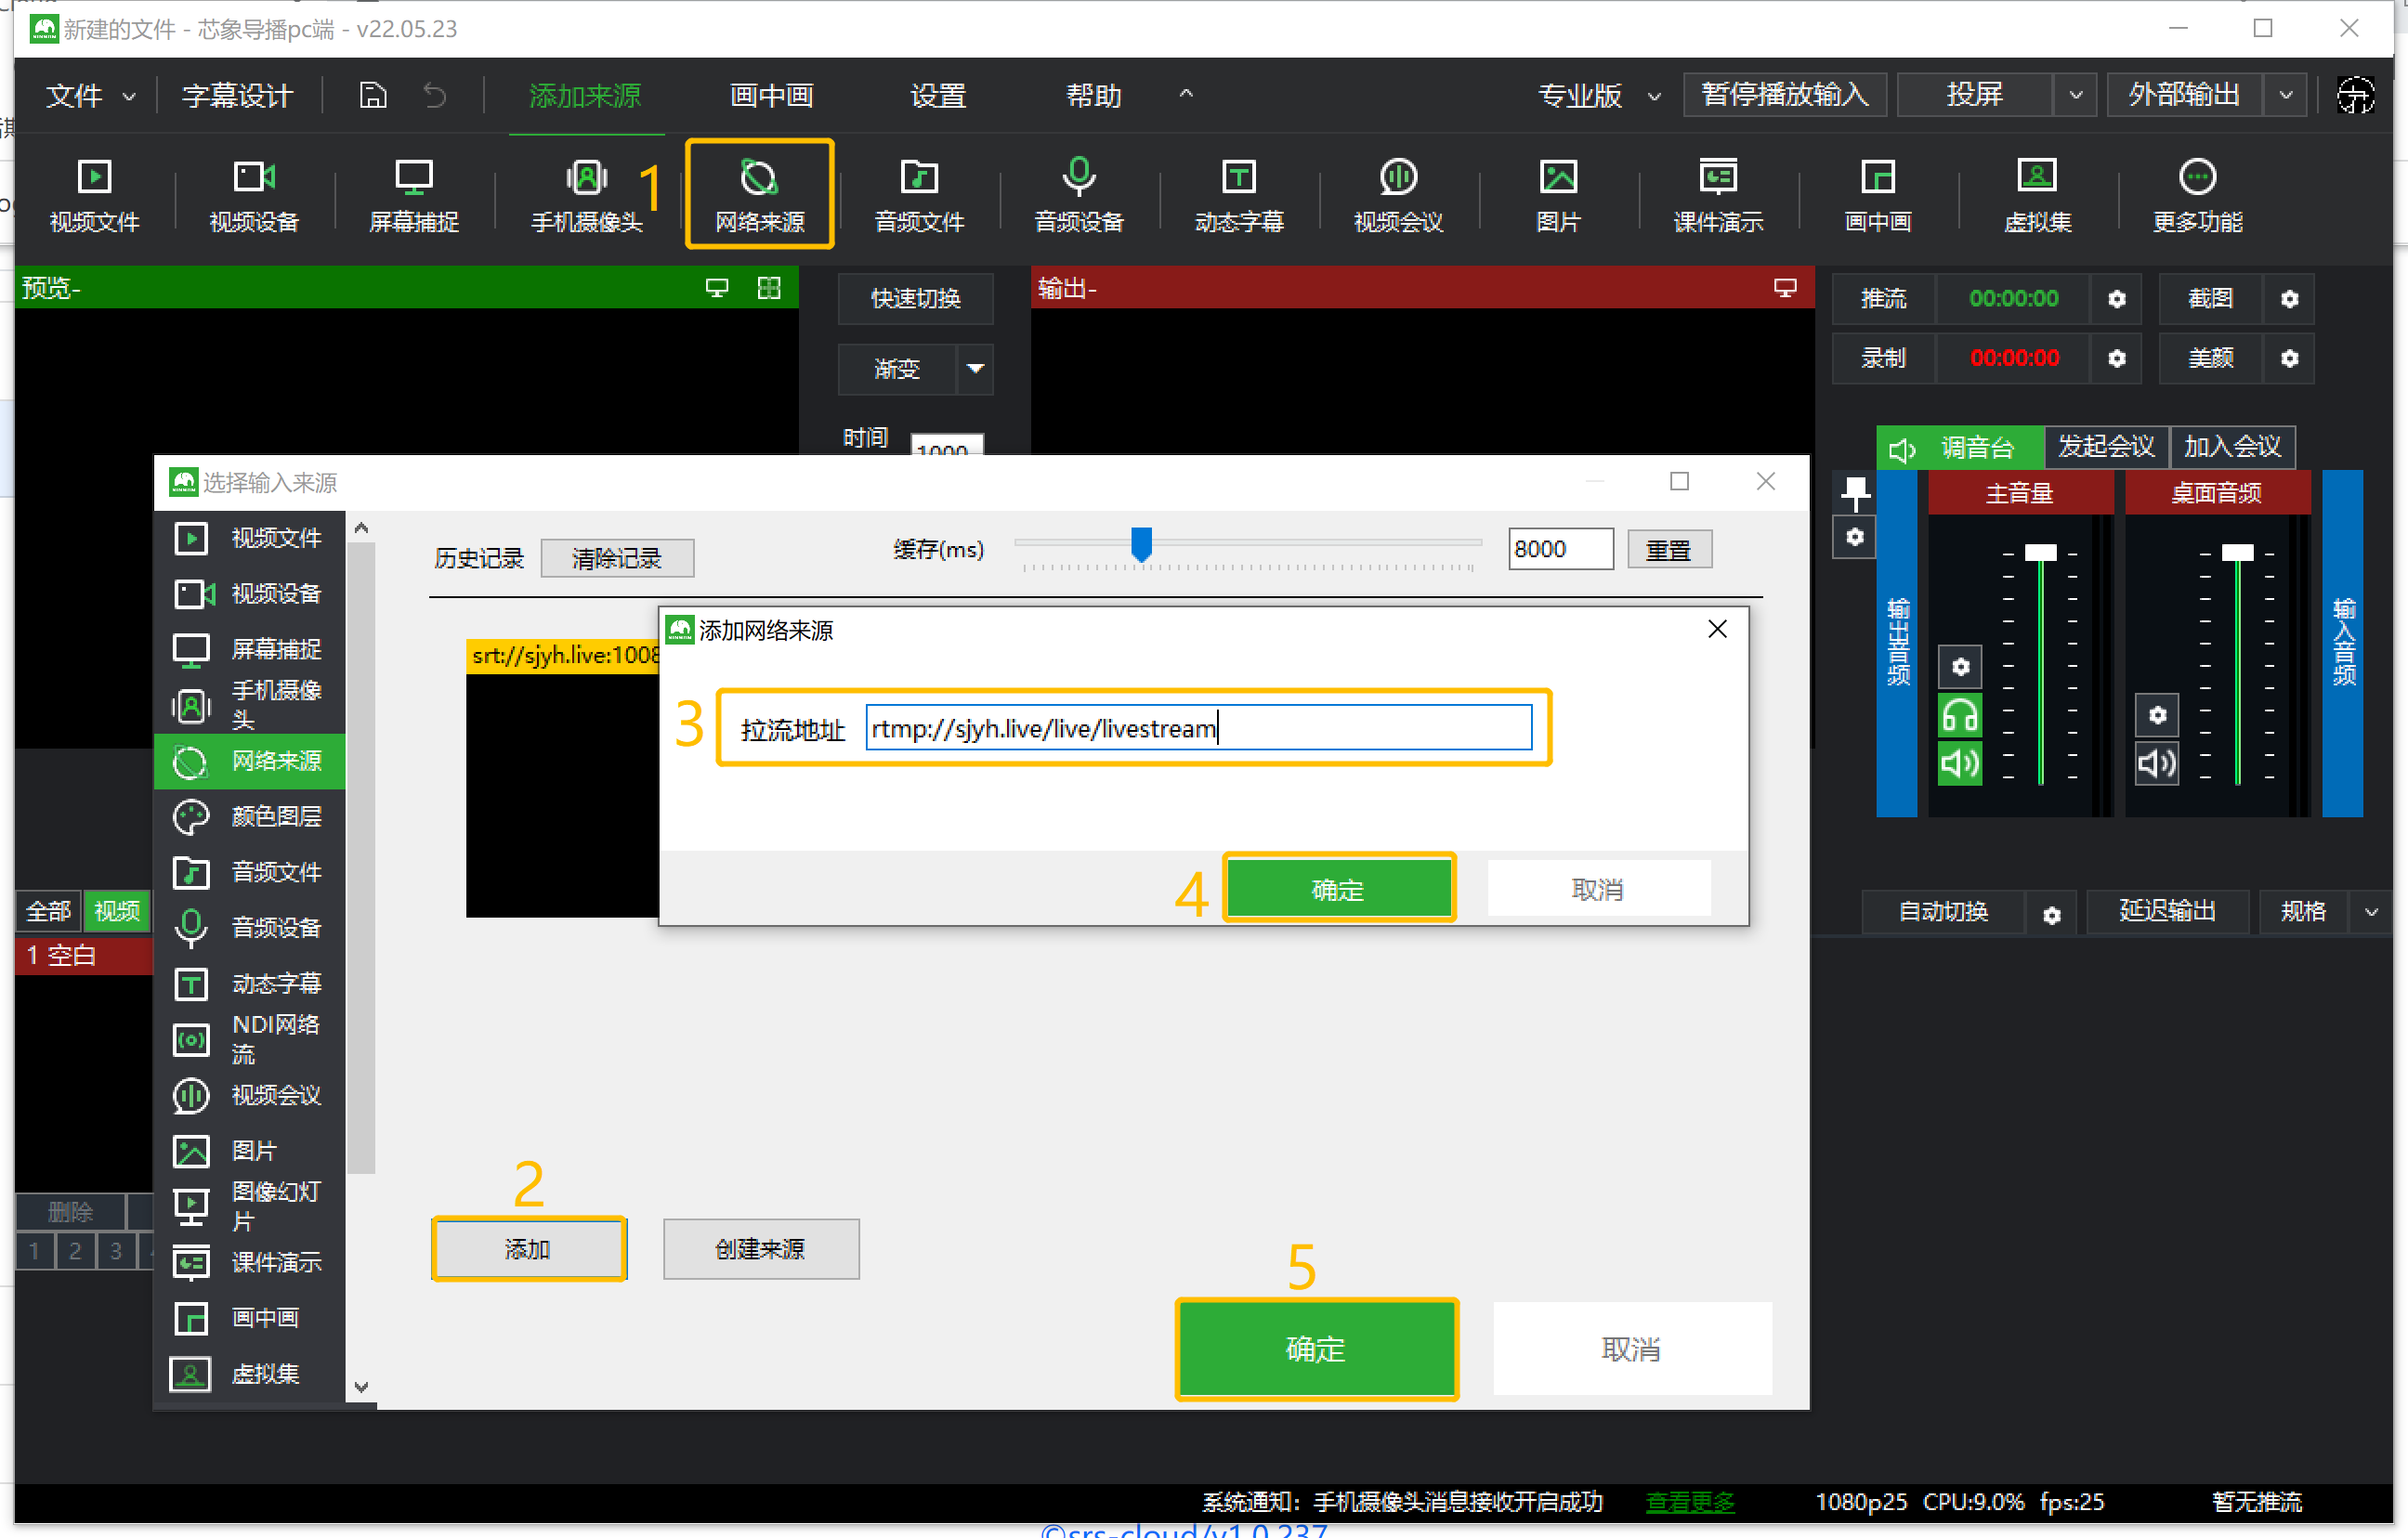Open the 投屏 dropdown arrow
Image resolution: width=2408 pixels, height=1538 pixels.
(x=2075, y=95)
